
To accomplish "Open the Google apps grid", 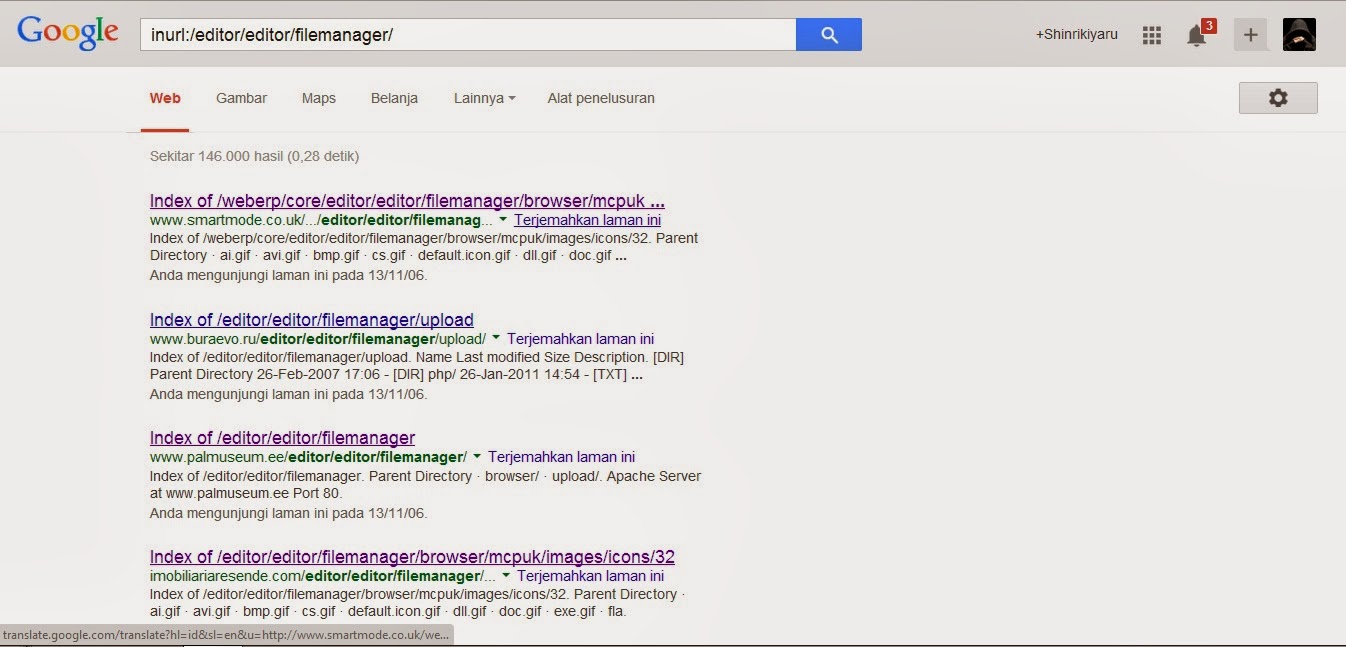I will tap(1152, 35).
